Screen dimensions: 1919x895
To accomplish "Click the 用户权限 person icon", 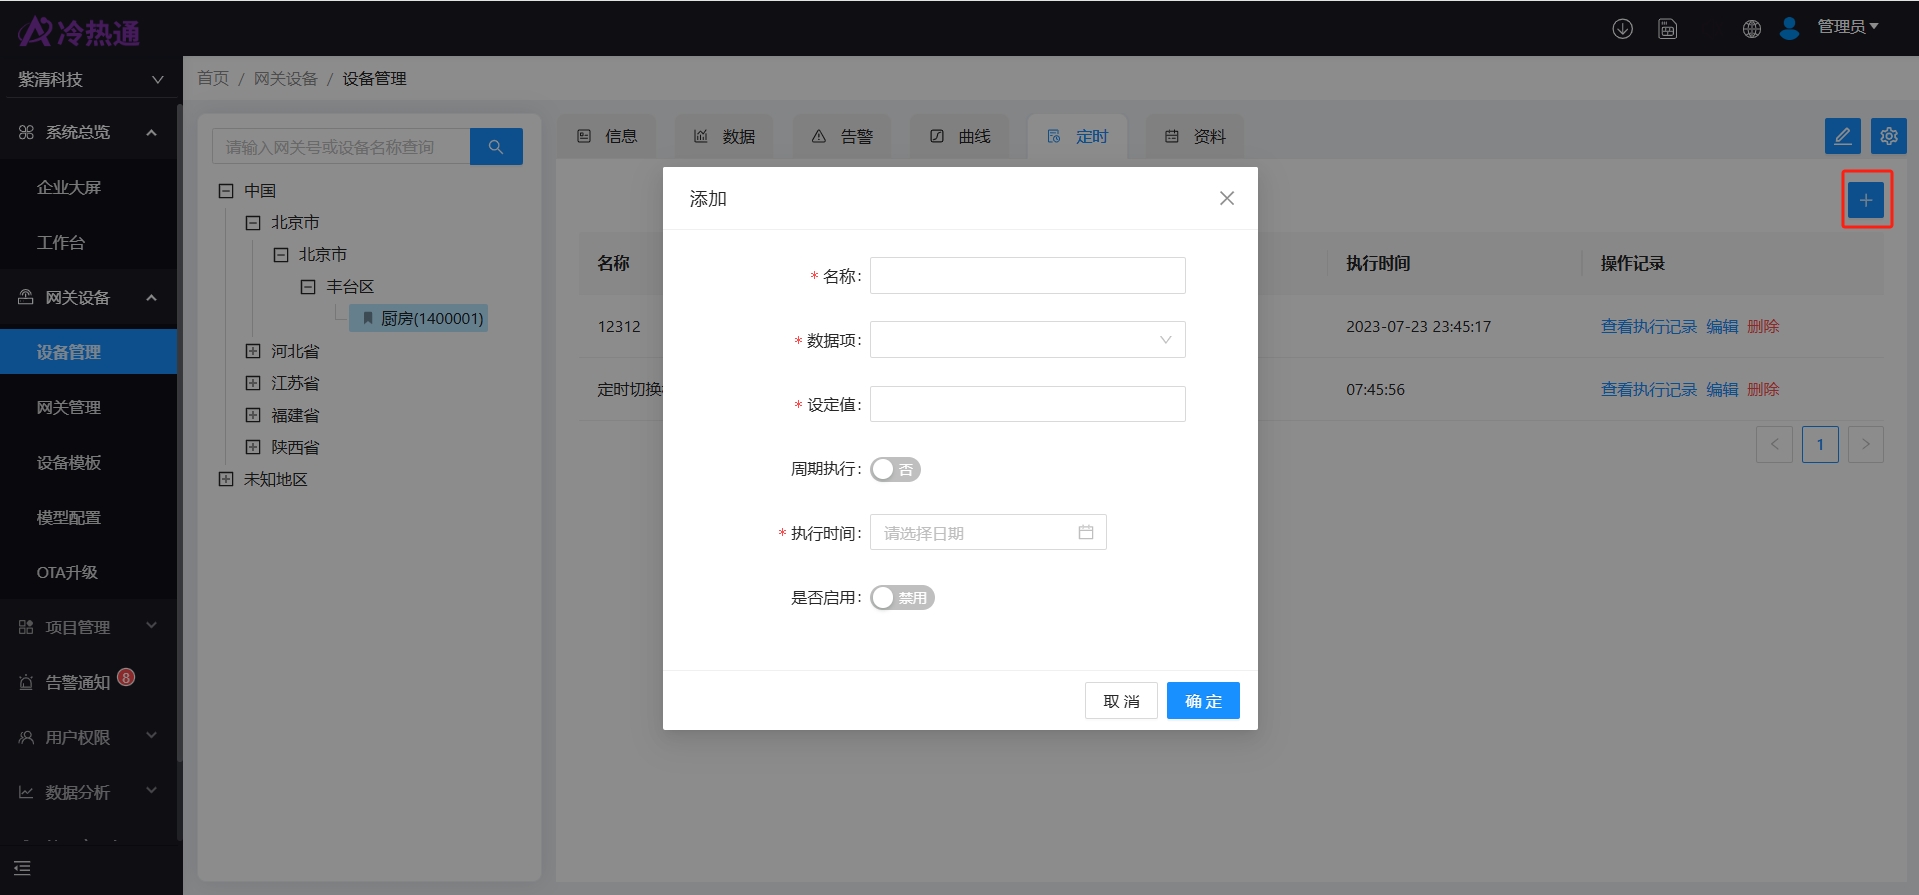I will 26,737.
